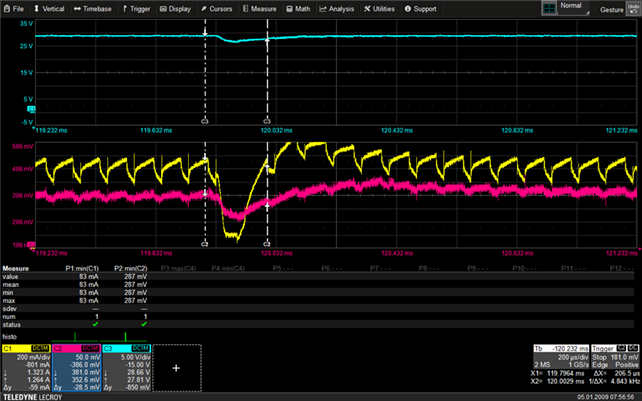
Task: Select the empty P12 measurement slot
Action: 622,269
